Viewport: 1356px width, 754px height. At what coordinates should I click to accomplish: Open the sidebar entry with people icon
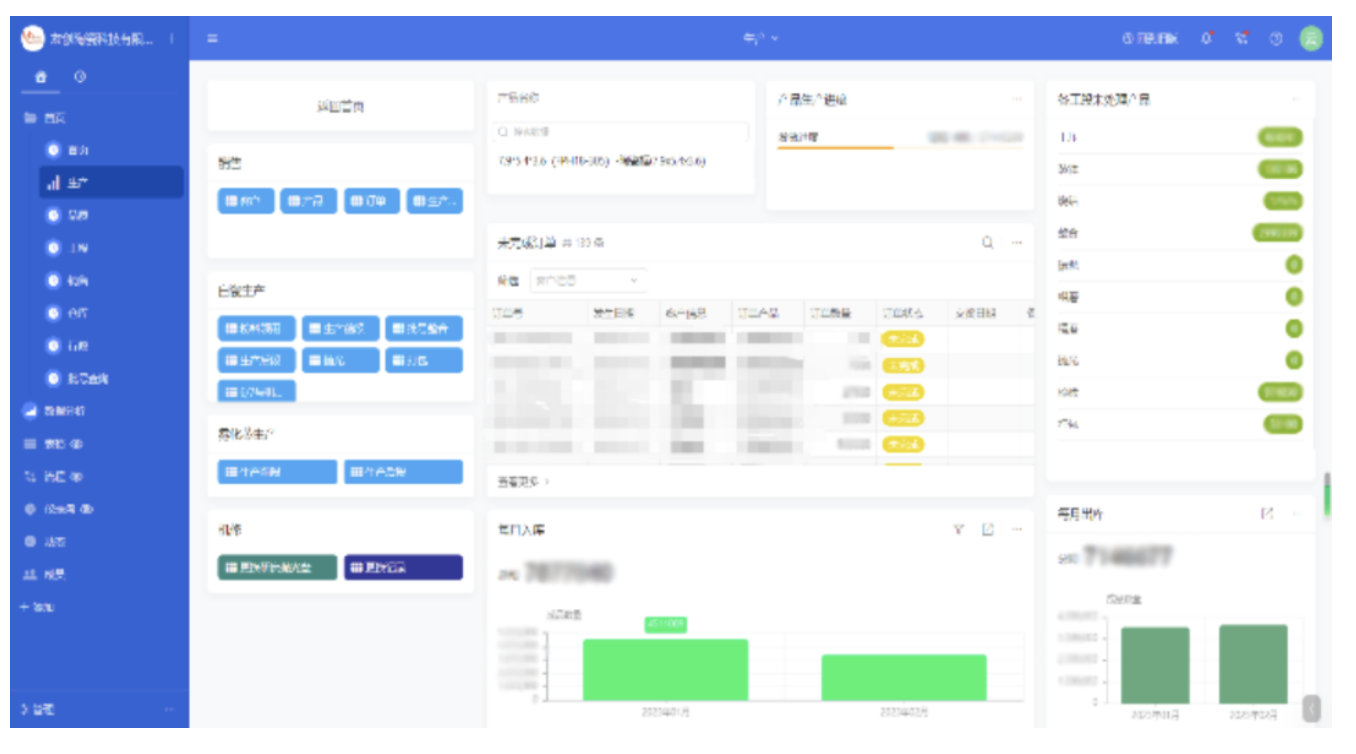tap(45, 575)
